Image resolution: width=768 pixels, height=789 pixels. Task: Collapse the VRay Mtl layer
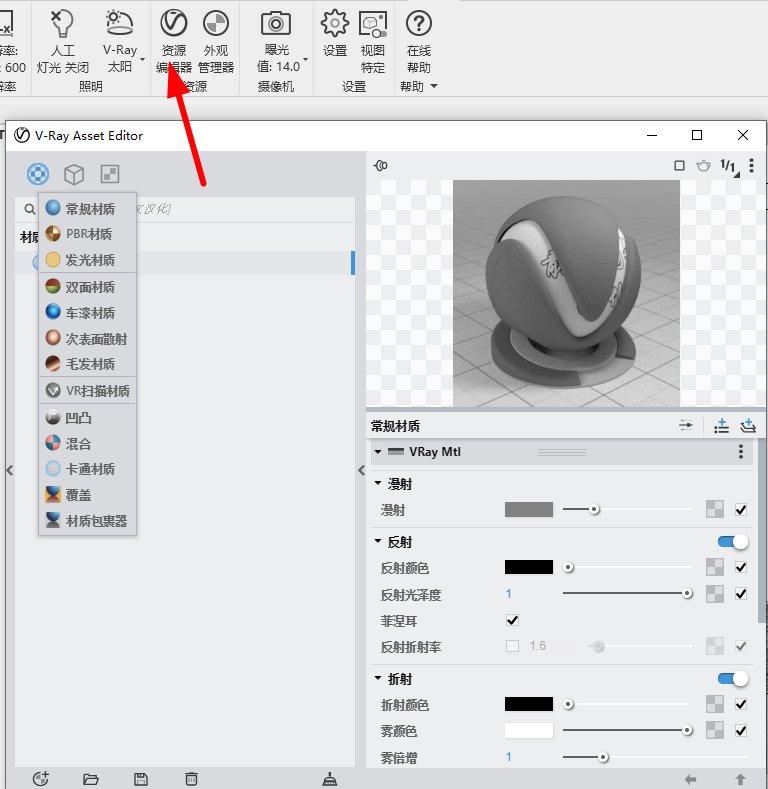pyautogui.click(x=378, y=452)
